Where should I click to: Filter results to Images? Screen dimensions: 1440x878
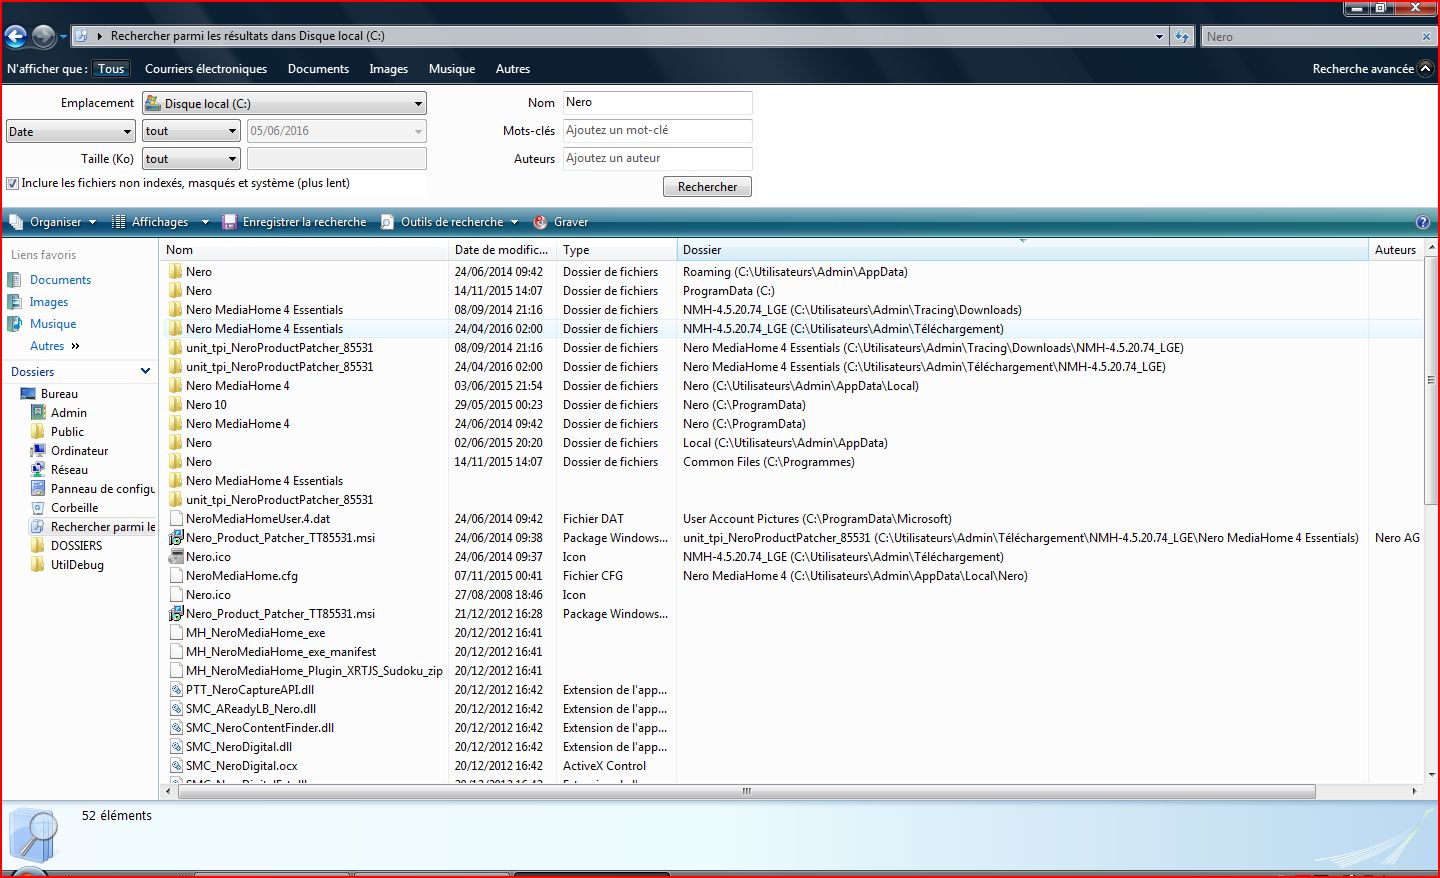[388, 69]
